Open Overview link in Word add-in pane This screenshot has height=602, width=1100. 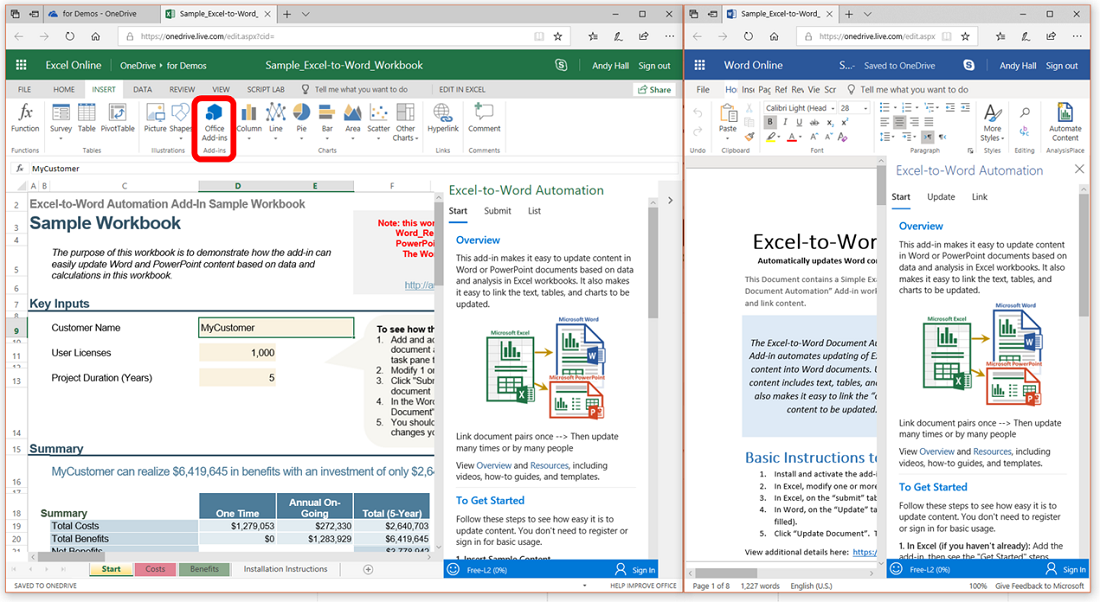pyautogui.click(x=937, y=451)
